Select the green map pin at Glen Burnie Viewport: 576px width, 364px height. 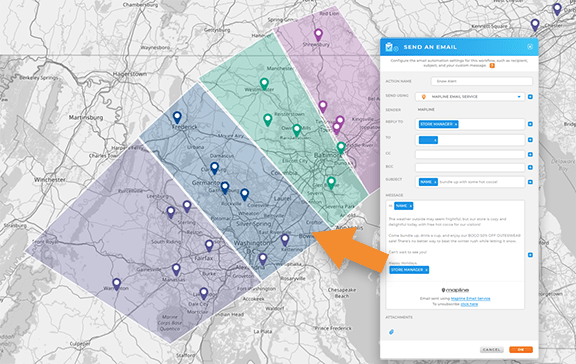coord(331,183)
